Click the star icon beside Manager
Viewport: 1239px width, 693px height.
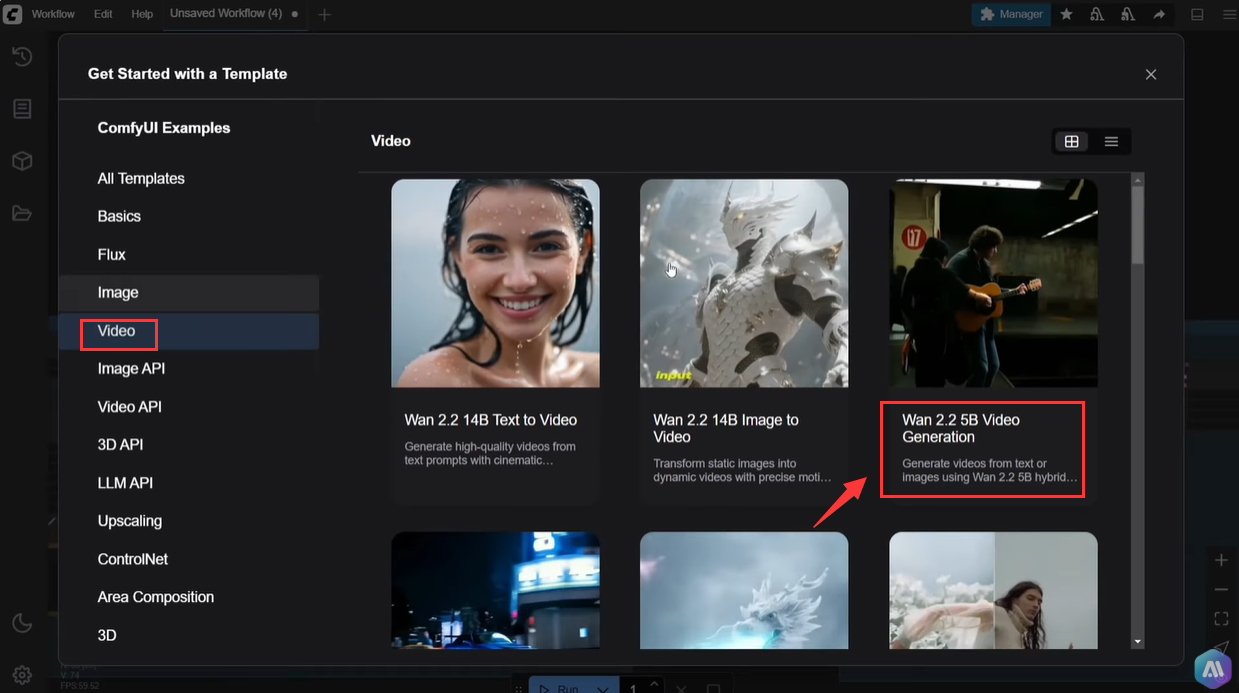click(x=1067, y=14)
